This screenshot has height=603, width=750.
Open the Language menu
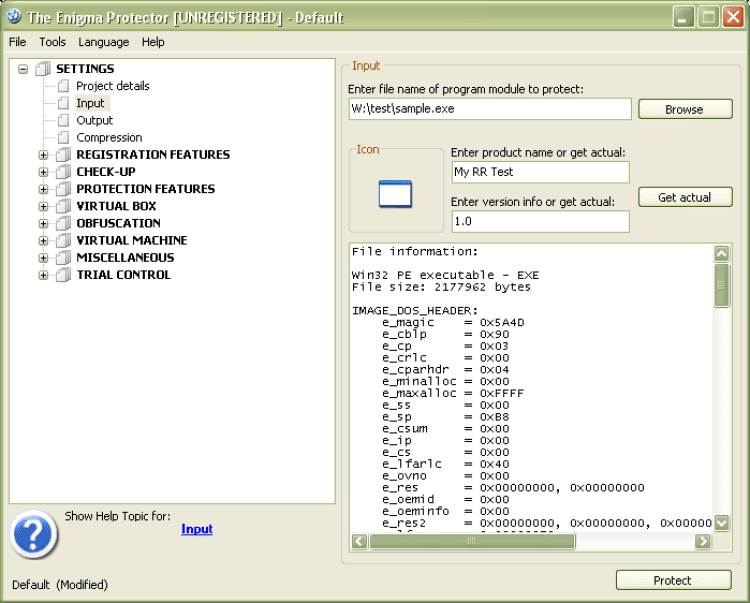point(103,42)
